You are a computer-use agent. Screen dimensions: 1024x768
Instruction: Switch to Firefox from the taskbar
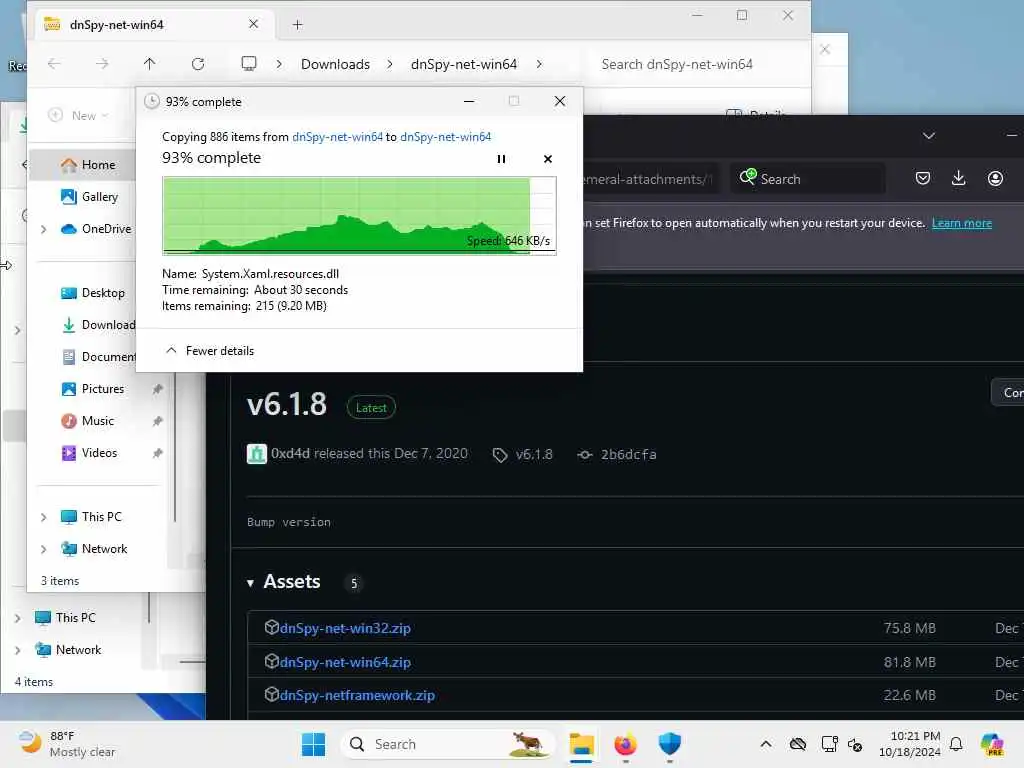(x=625, y=744)
